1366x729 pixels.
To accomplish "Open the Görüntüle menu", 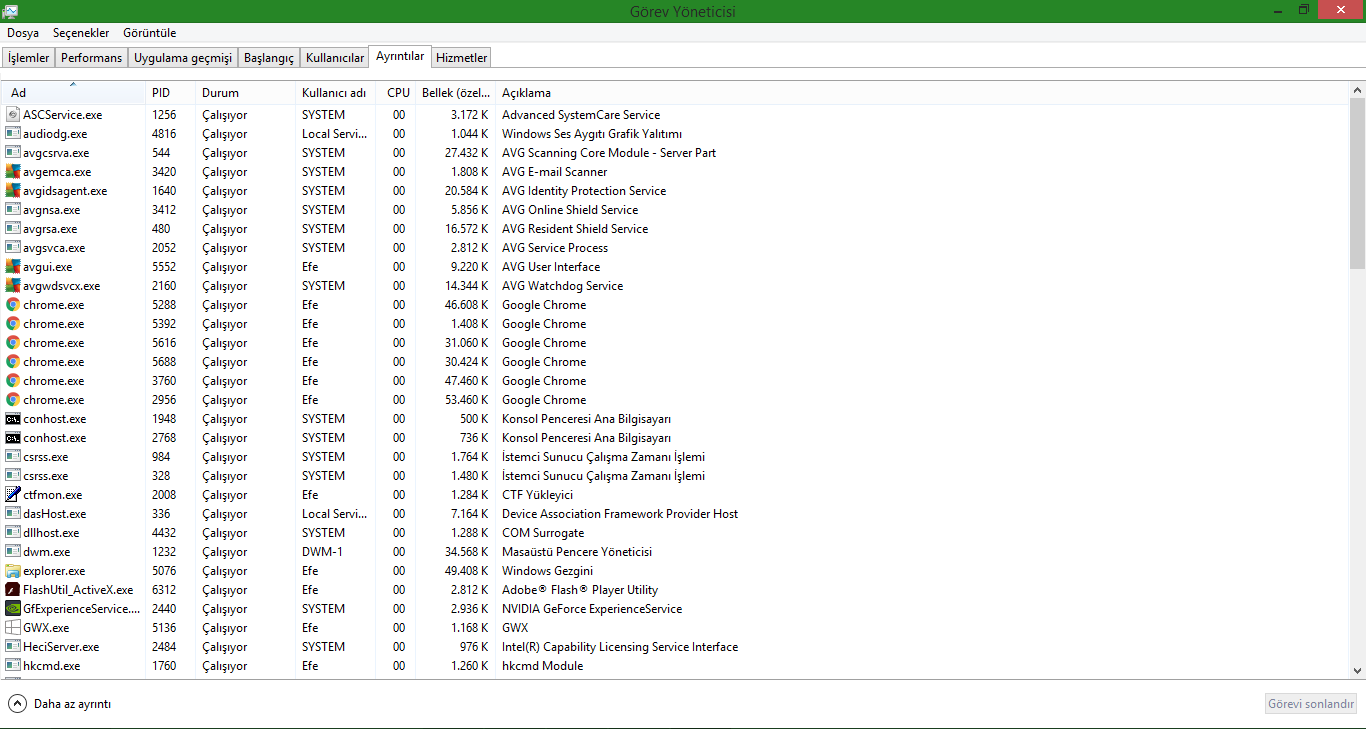I will click(150, 33).
